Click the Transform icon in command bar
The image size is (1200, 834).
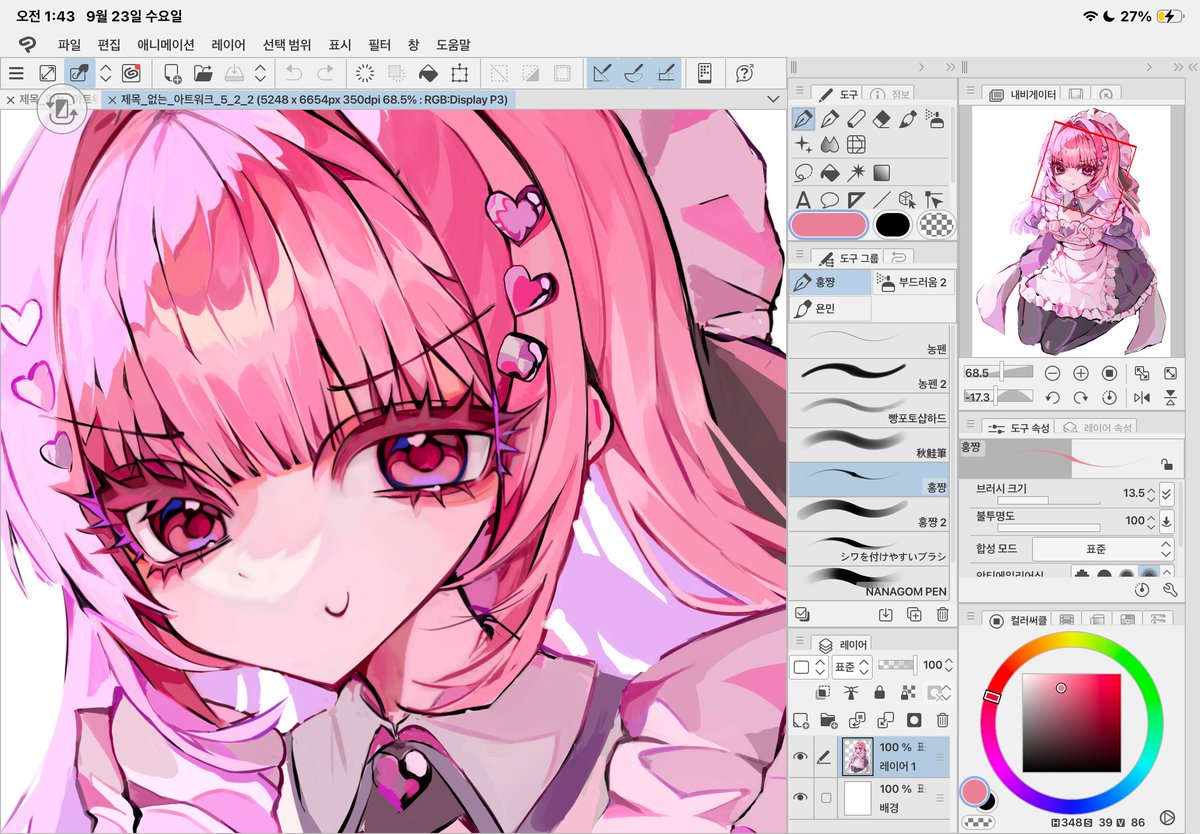(459, 73)
